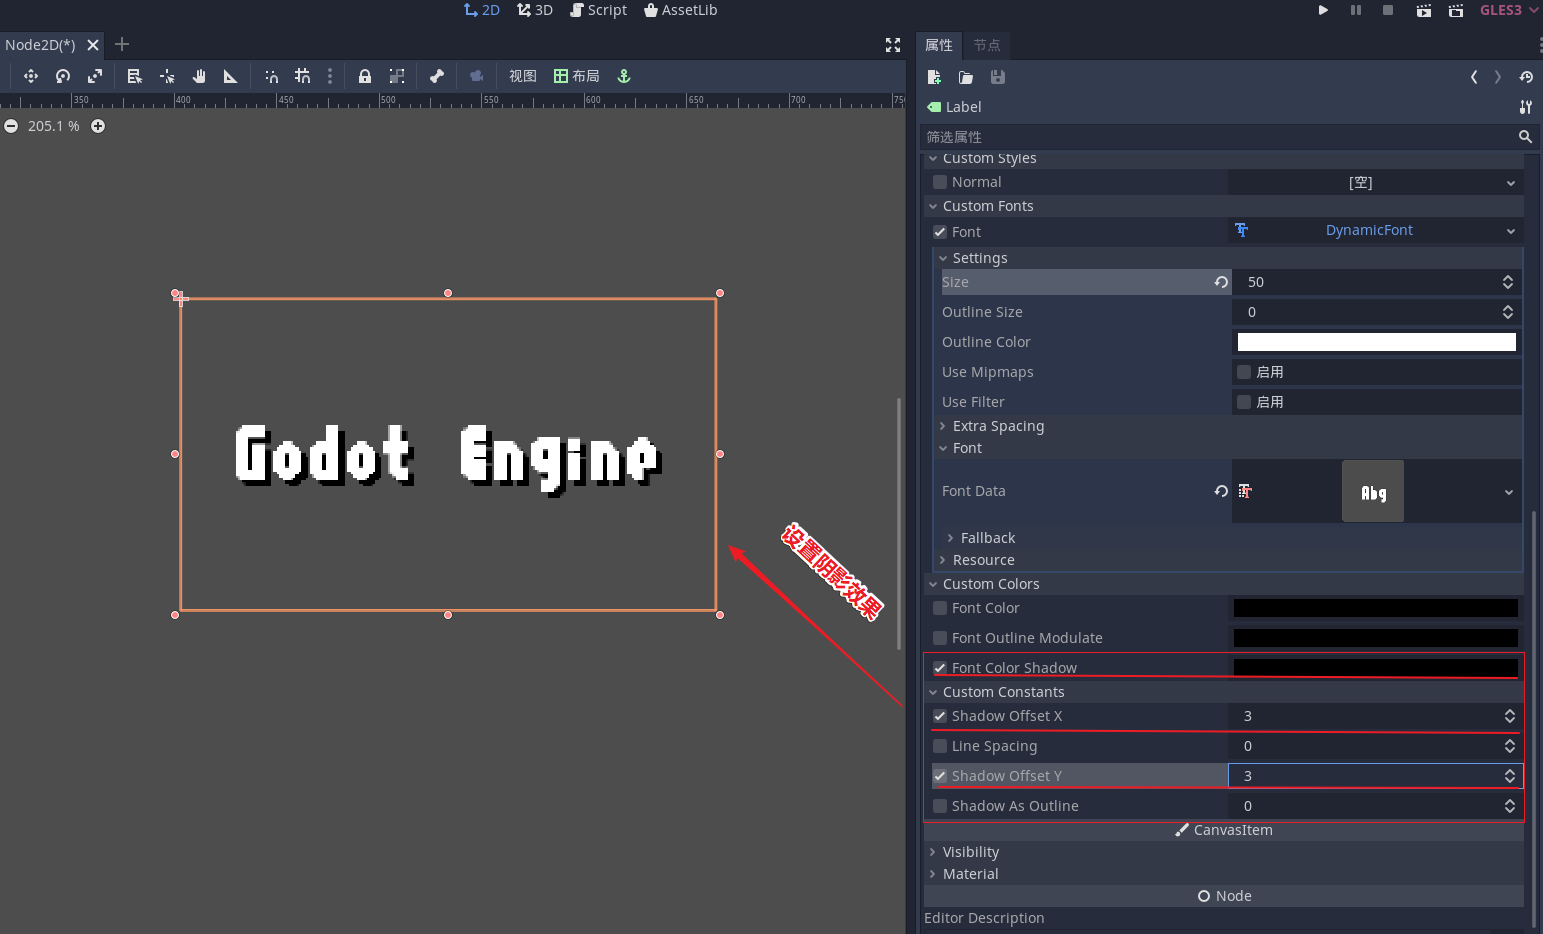
Task: Select the Scale mode tool
Action: pyautogui.click(x=95, y=76)
